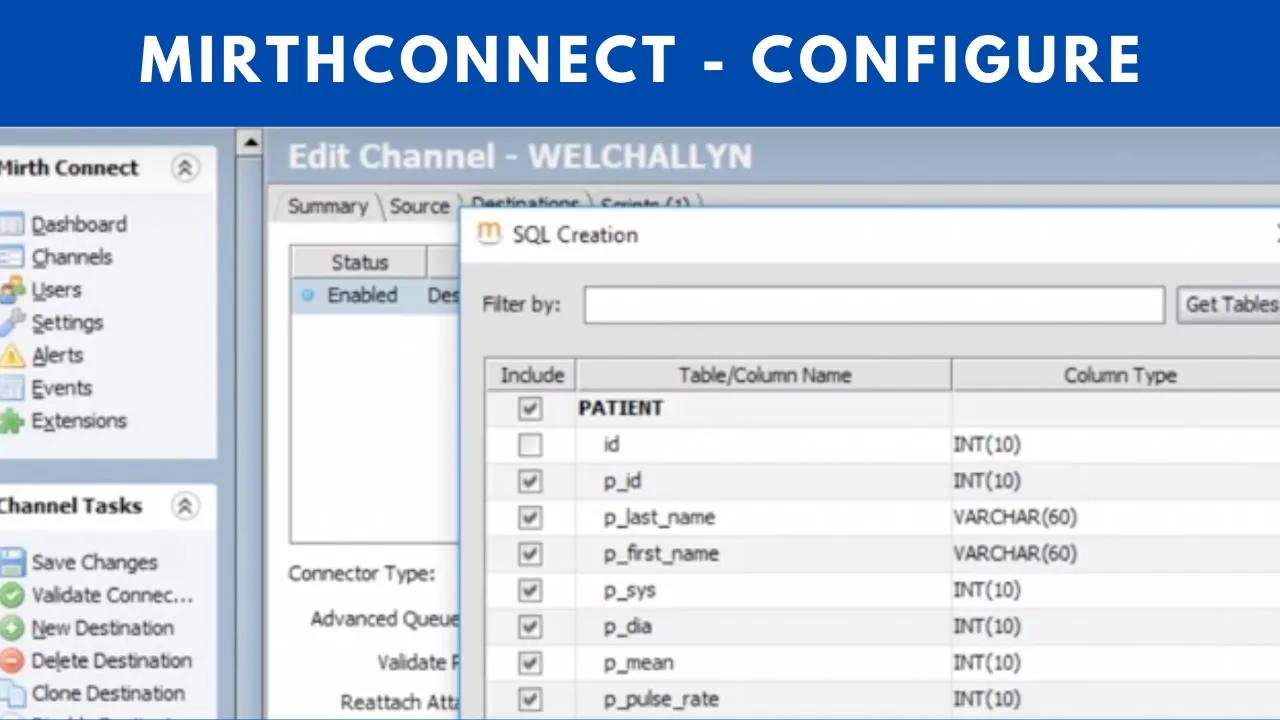Viewport: 1280px width, 720px height.
Task: Uncheck the p_first_name column checkbox
Action: [x=531, y=553]
